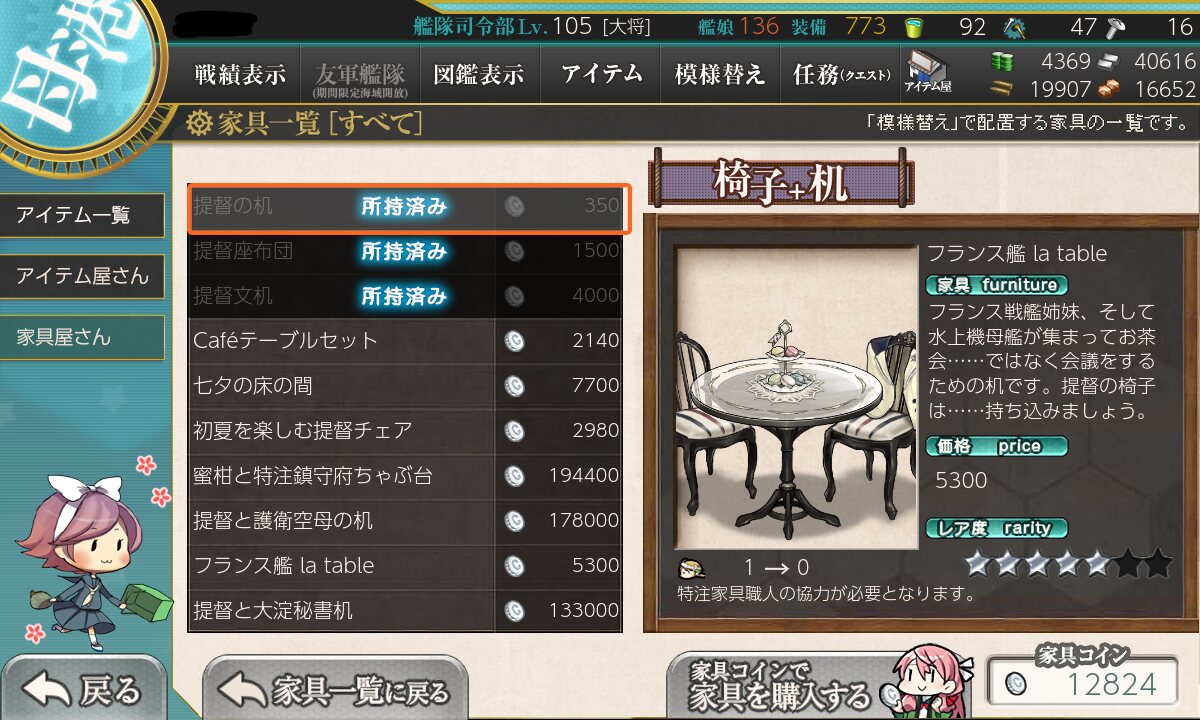
Task: Open 模様替え in the top menu
Action: pyautogui.click(x=718, y=74)
